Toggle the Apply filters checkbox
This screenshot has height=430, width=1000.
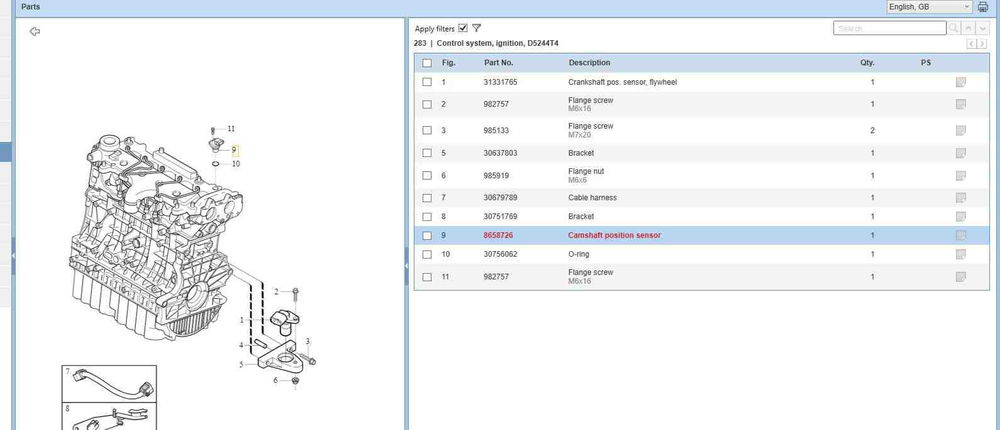(x=462, y=28)
